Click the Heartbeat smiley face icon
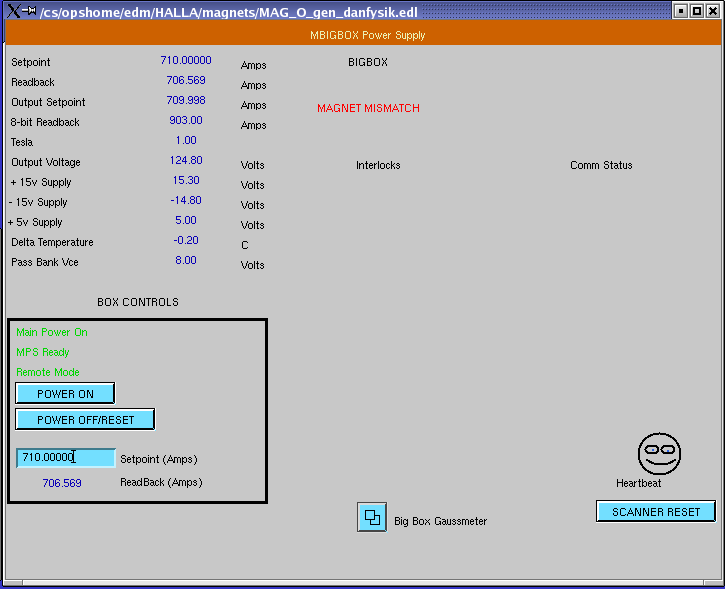The height and width of the screenshot is (589, 725). (x=659, y=454)
